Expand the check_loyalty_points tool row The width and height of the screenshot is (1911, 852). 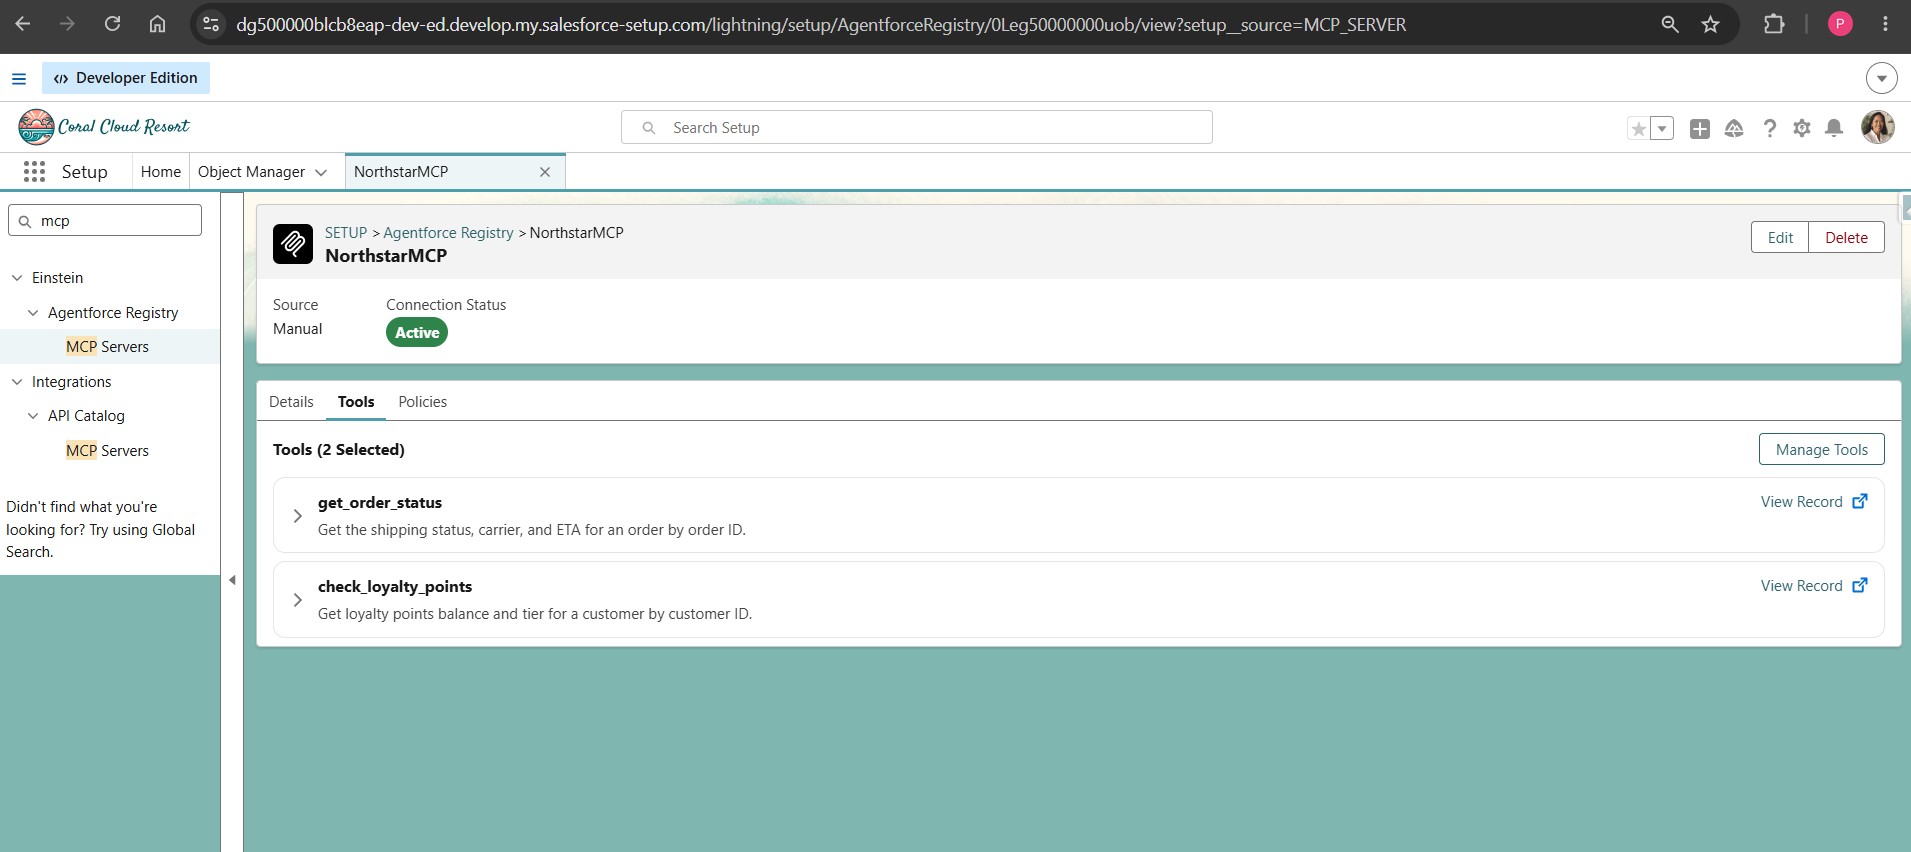(x=297, y=600)
